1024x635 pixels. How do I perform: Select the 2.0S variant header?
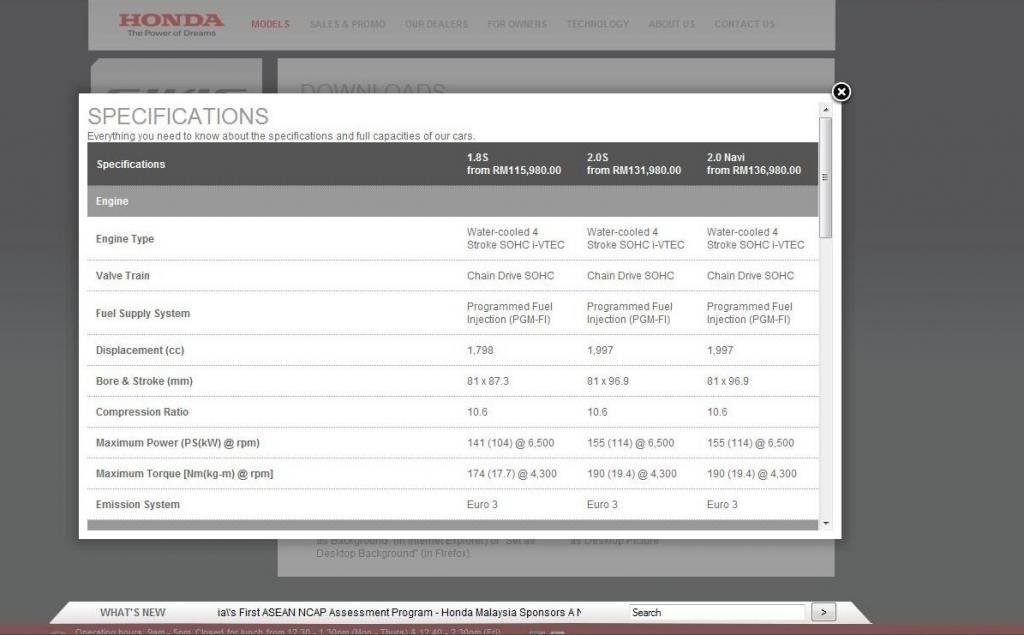point(633,164)
